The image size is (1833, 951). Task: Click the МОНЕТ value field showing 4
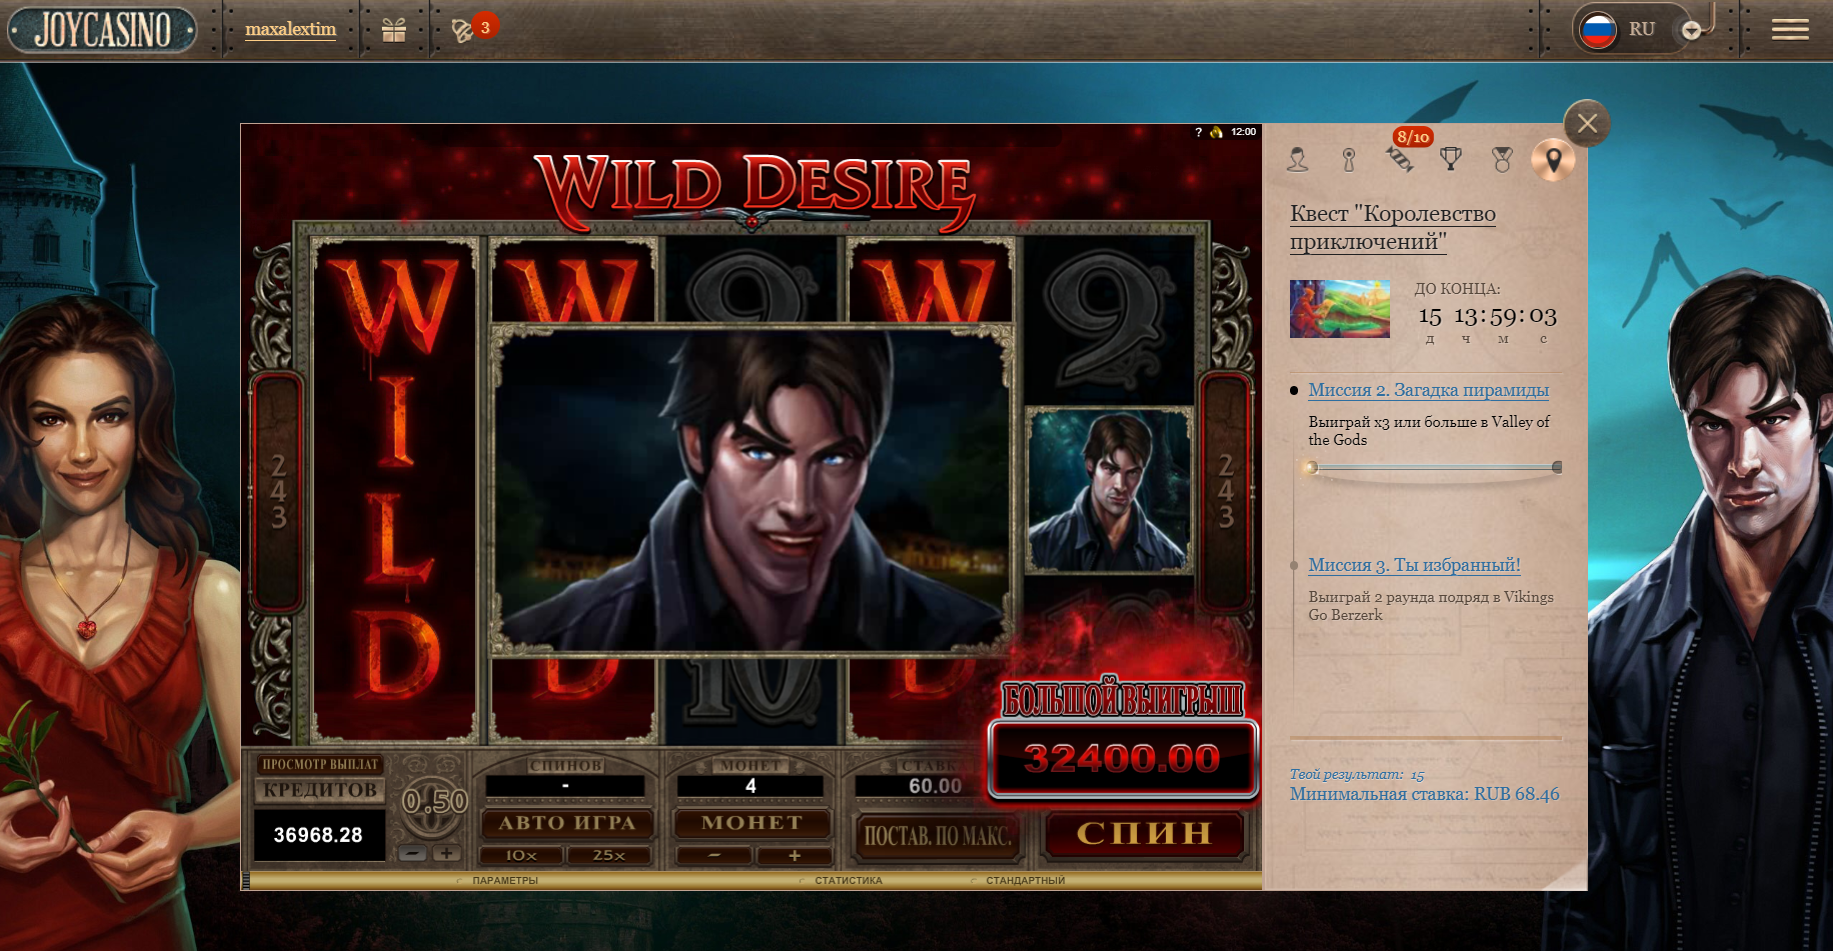tap(750, 786)
